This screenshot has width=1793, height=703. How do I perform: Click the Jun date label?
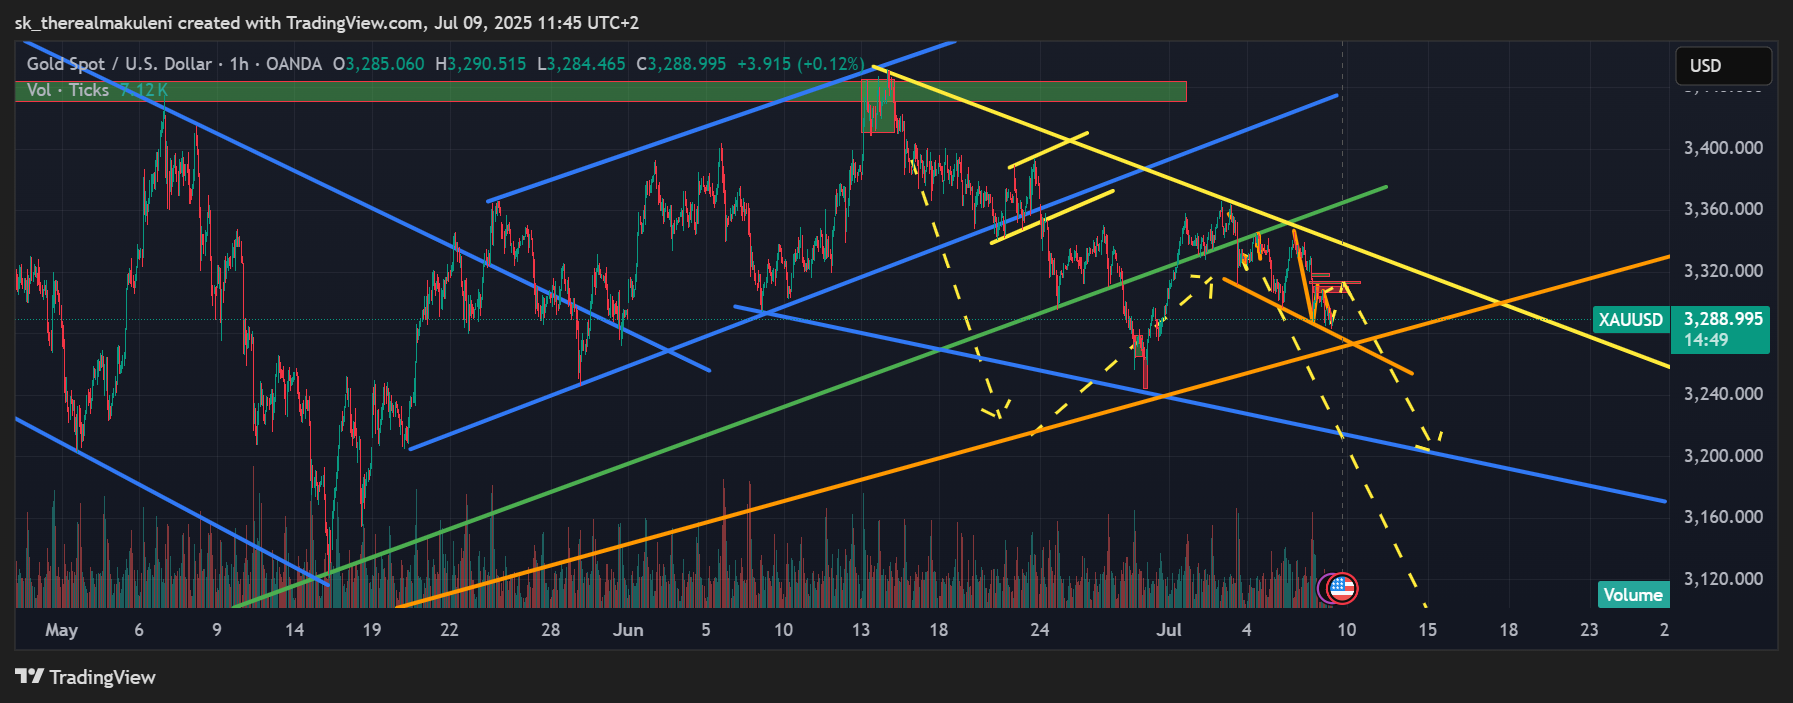[628, 630]
